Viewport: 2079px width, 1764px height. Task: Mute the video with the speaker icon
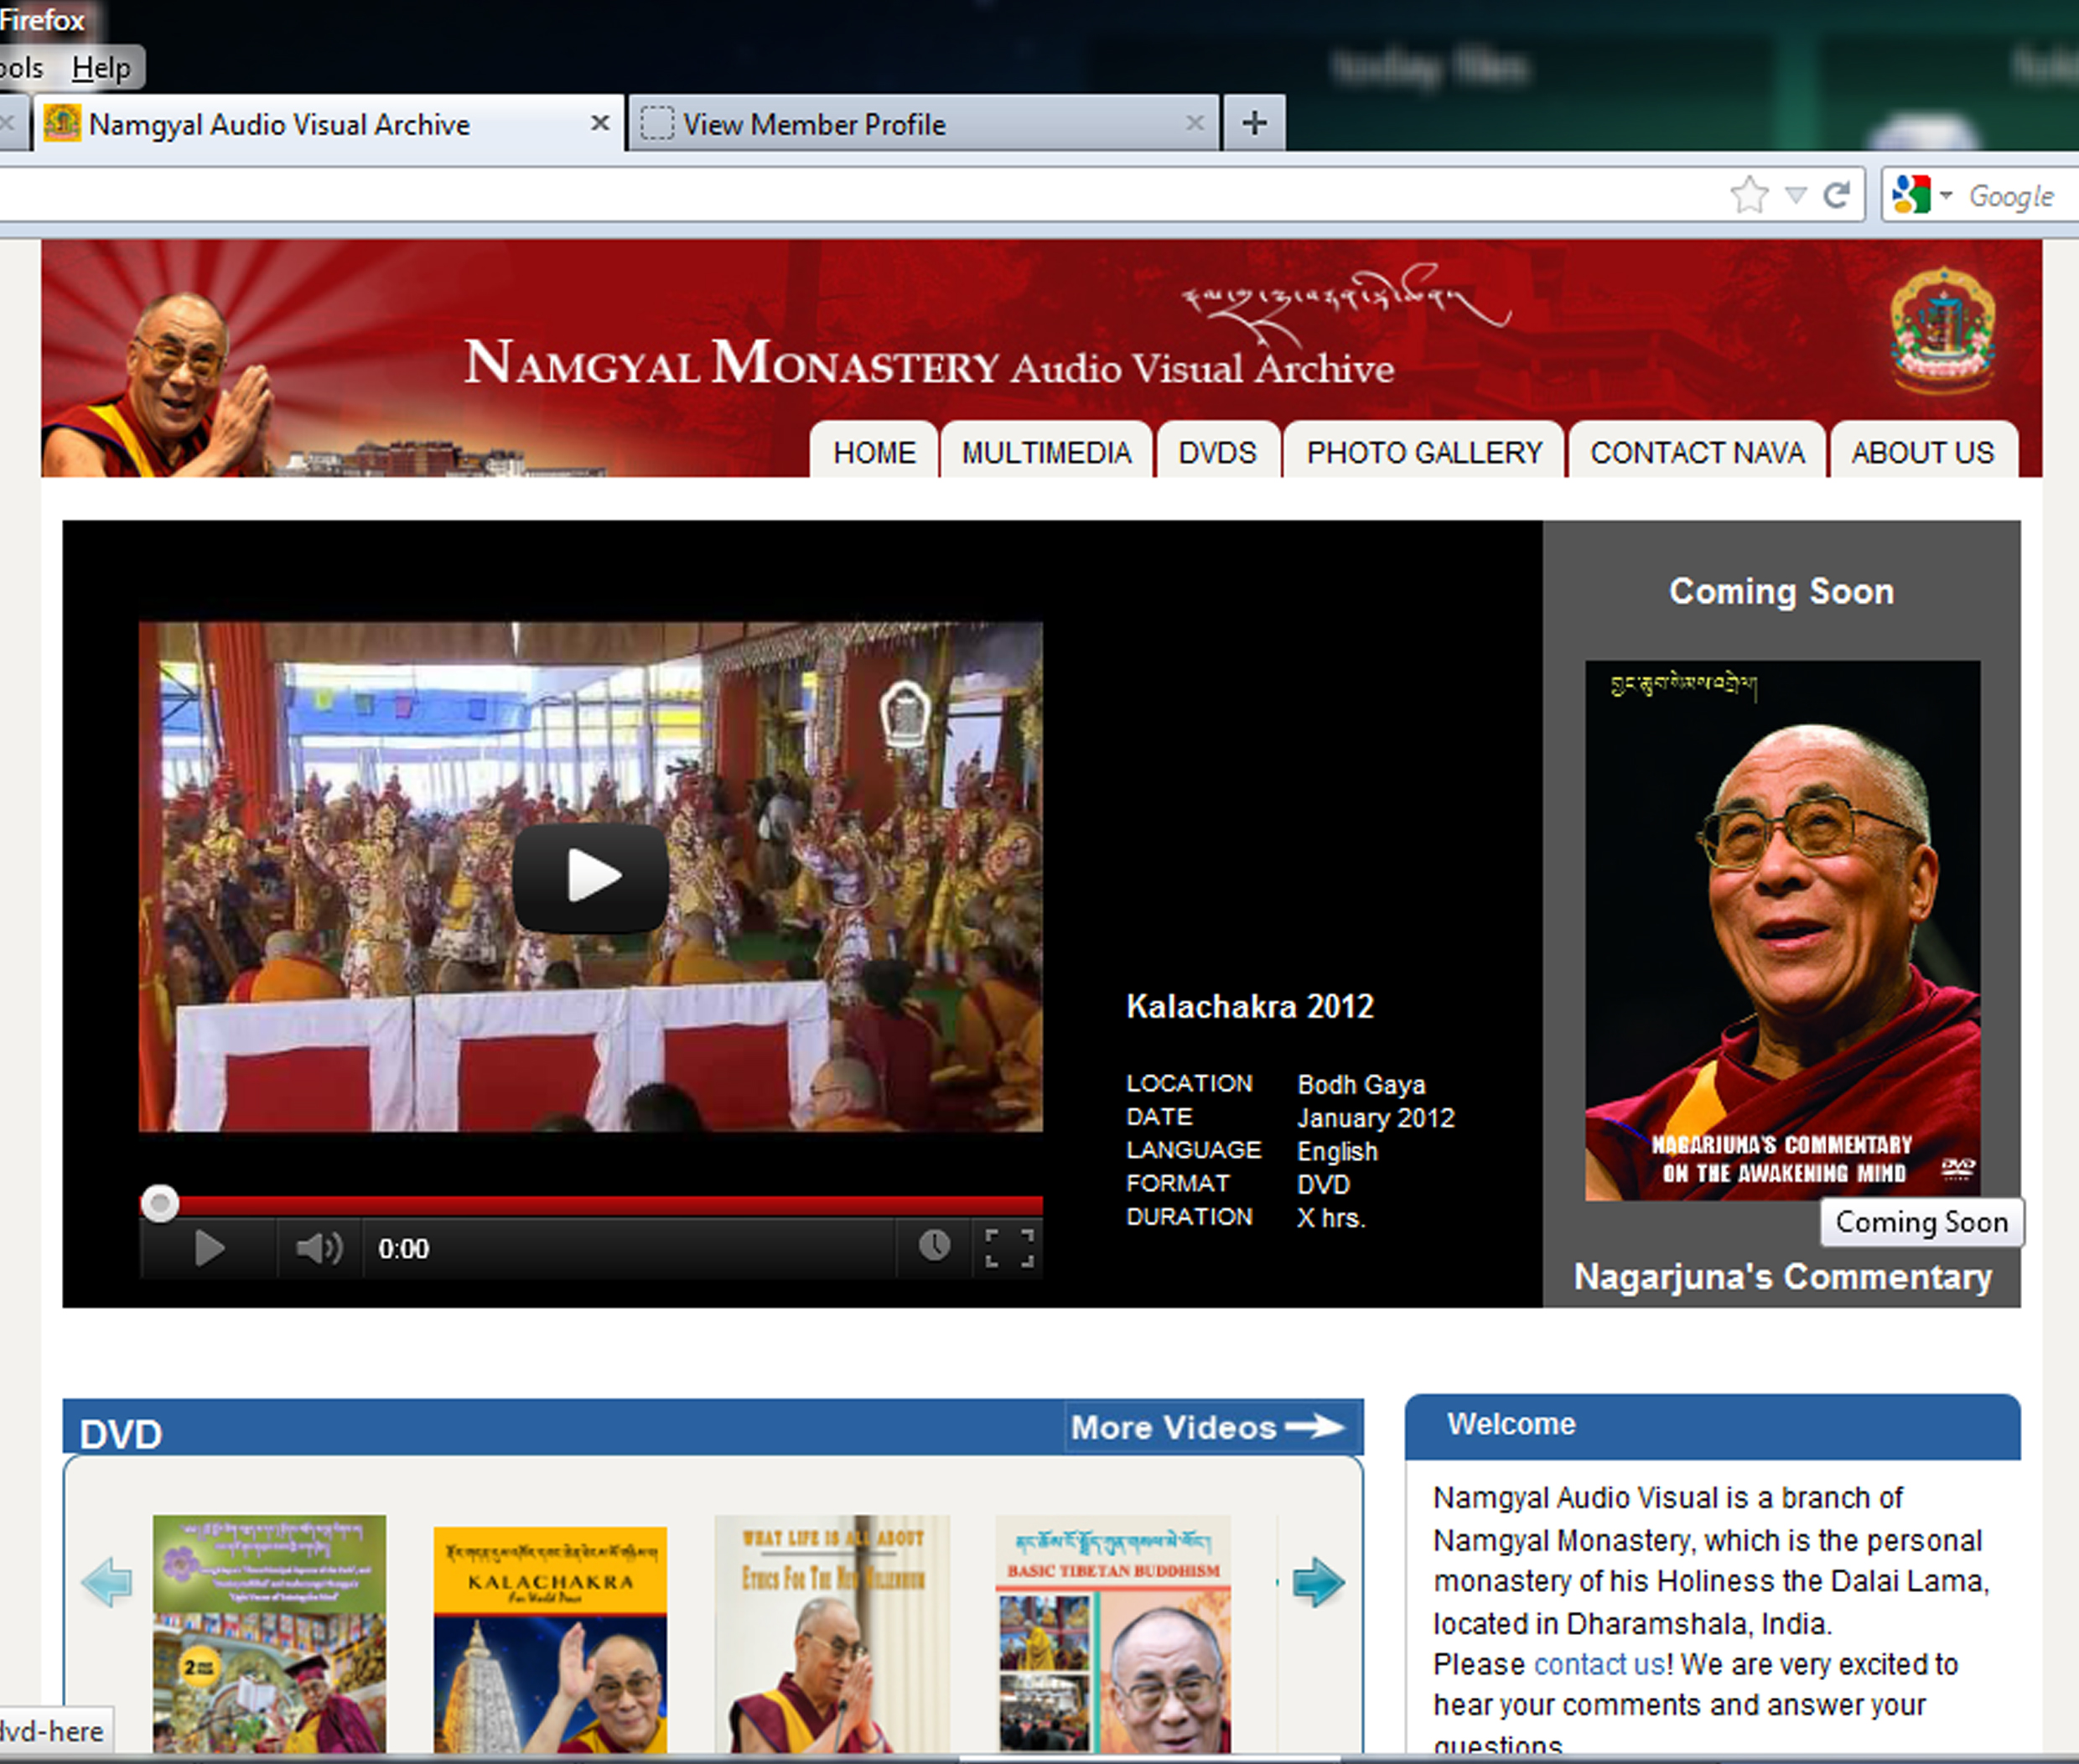(x=319, y=1248)
